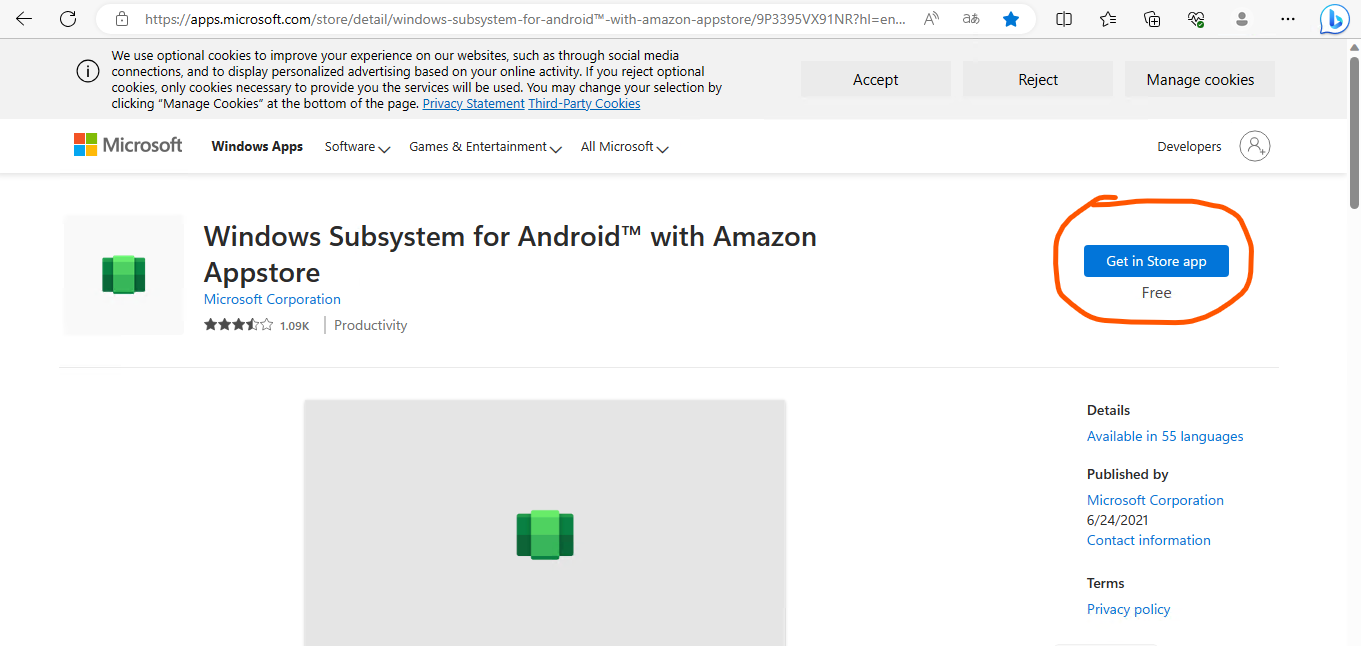Viewport: 1361px width, 646px height.
Task: View site information lock icon
Action: point(122,19)
